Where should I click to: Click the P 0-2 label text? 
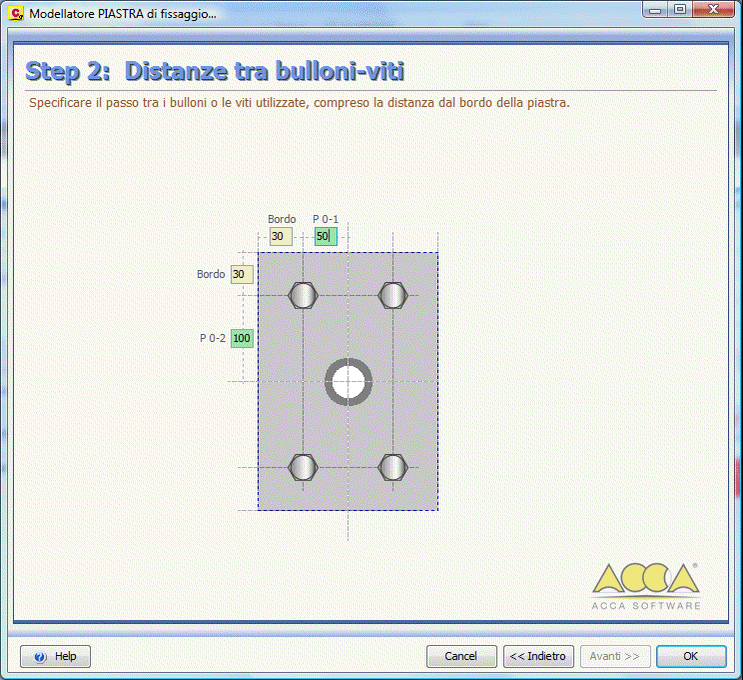(212, 338)
